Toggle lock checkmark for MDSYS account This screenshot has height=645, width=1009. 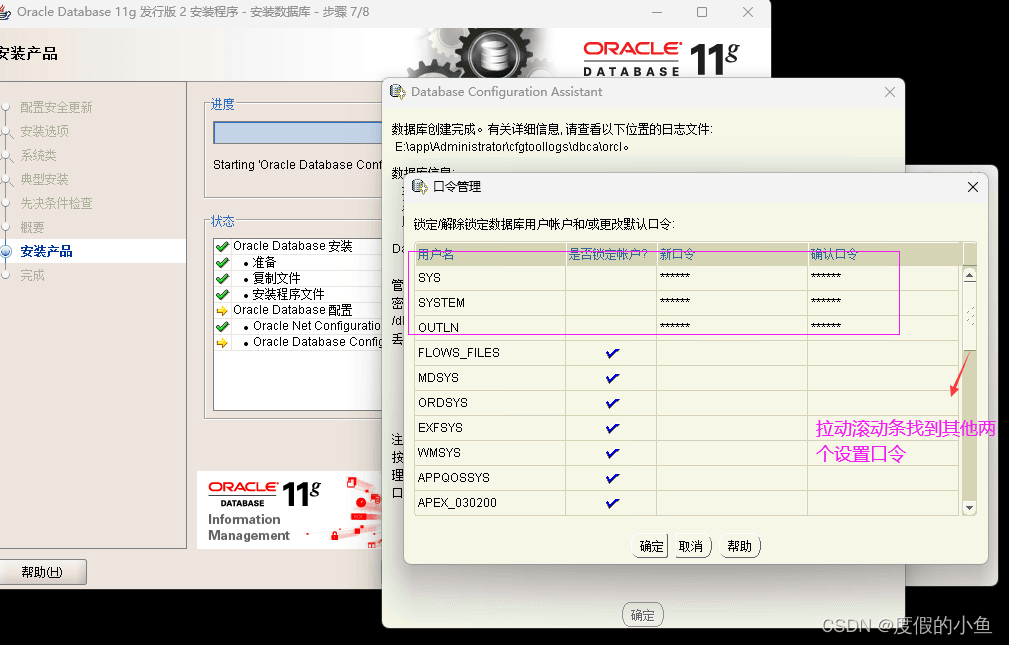point(612,378)
